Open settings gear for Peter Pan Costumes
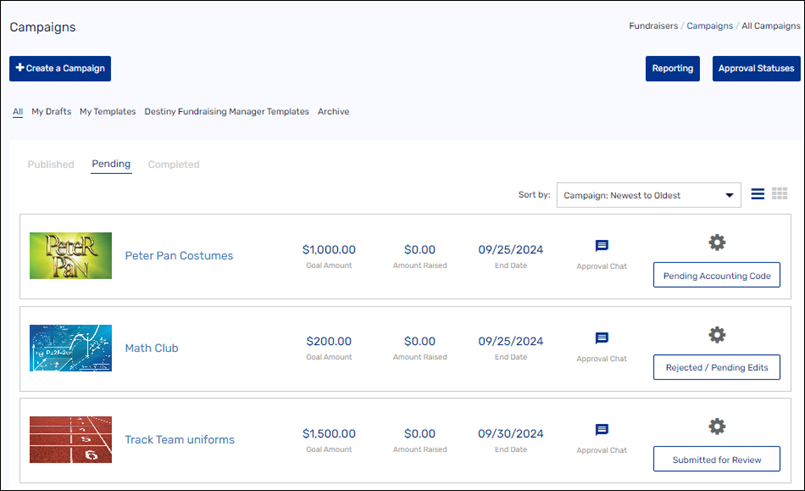This screenshot has width=805, height=491. click(716, 242)
